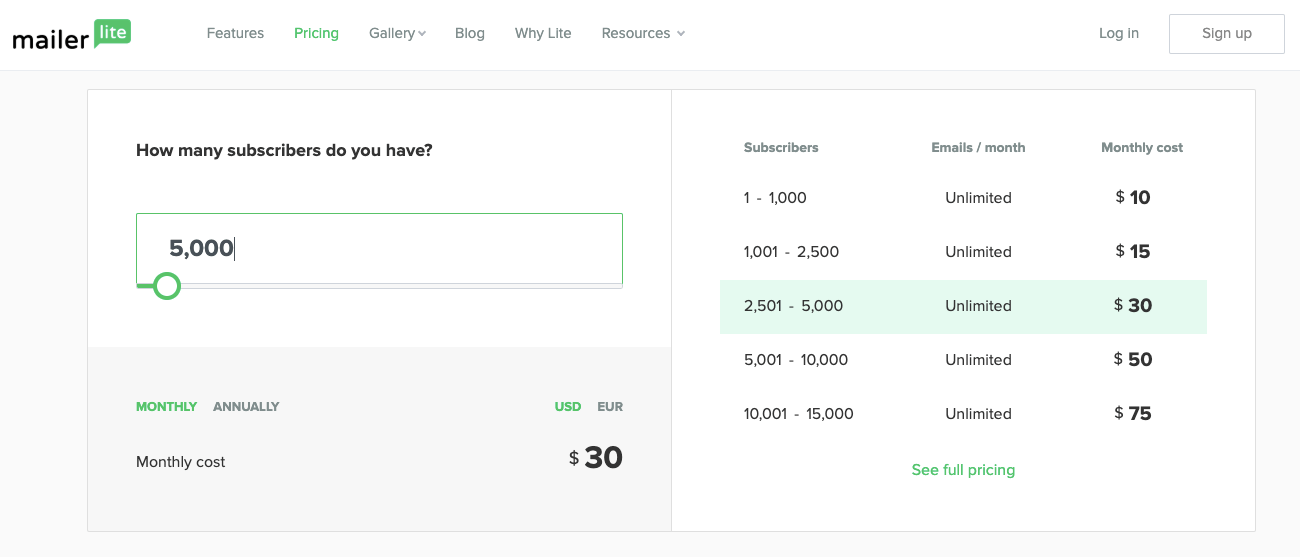Click the $ 10 monthly cost

[x=1133, y=198]
